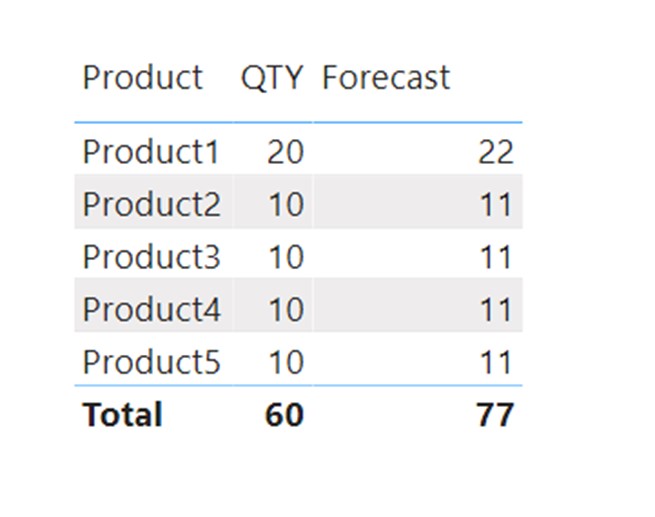Viewport: 655px width, 517px height.
Task: Click Product1 Forecast value 22
Action: pos(495,152)
